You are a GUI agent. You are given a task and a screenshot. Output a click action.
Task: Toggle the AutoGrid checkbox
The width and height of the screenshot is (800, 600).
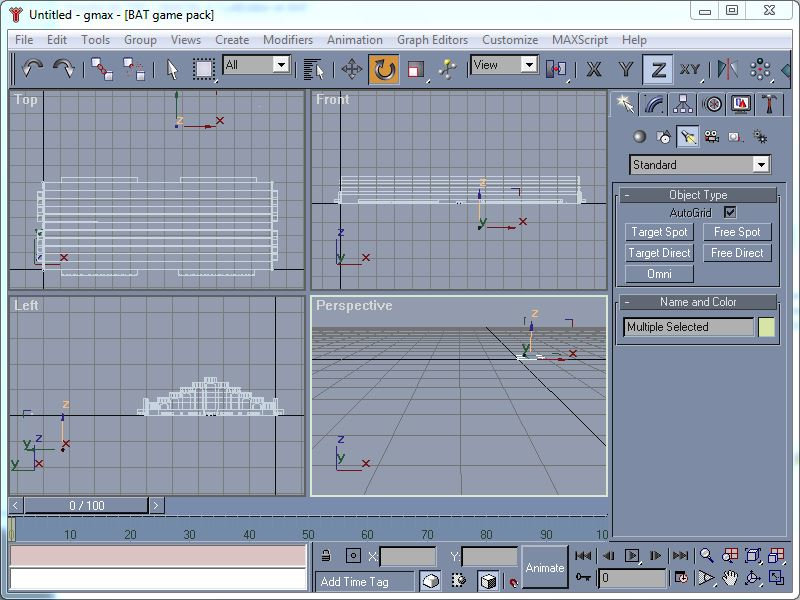pyautogui.click(x=730, y=213)
